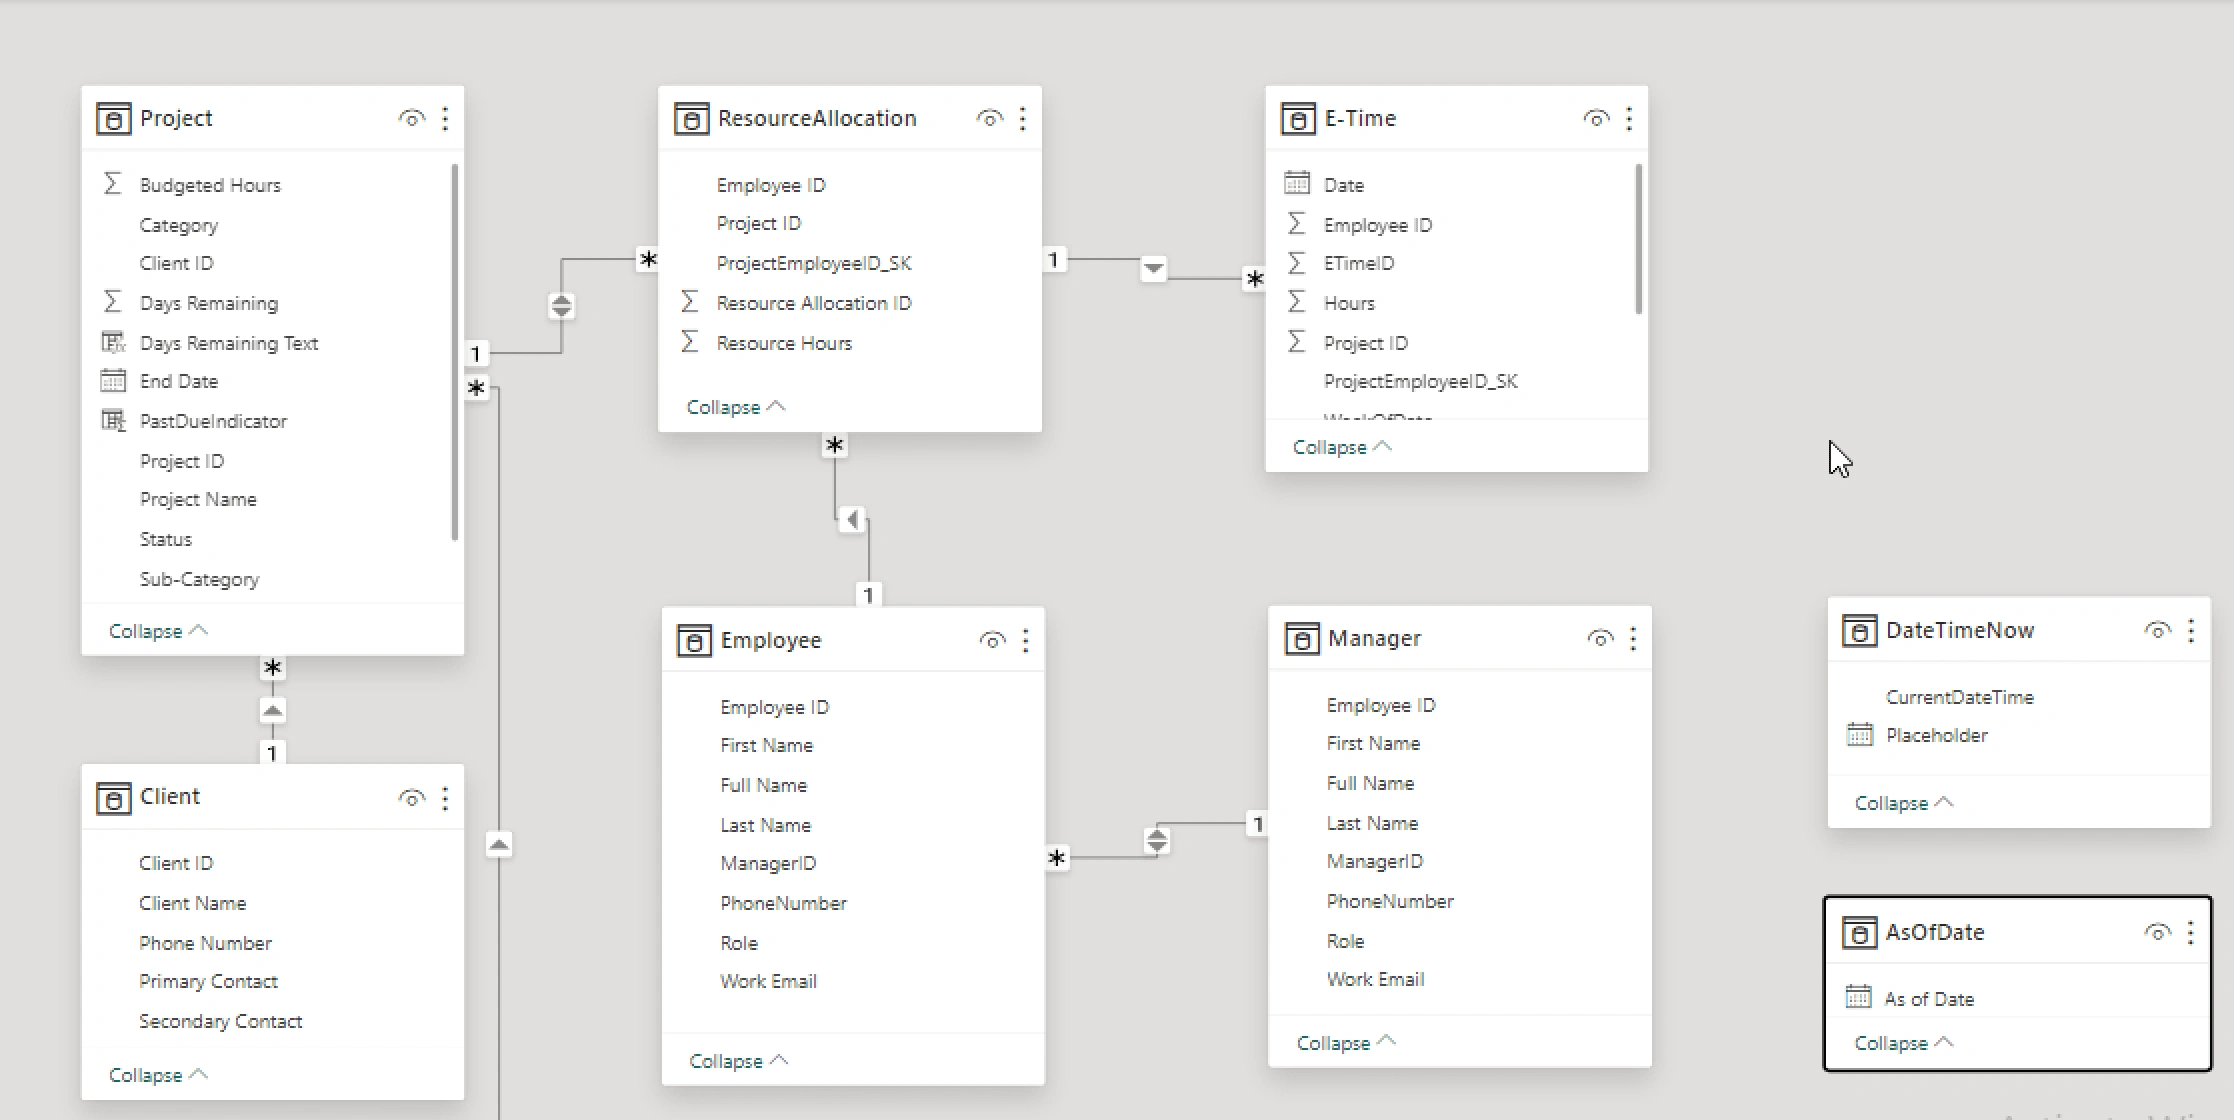
Task: Toggle visibility of E-Time table
Action: coord(1596,119)
